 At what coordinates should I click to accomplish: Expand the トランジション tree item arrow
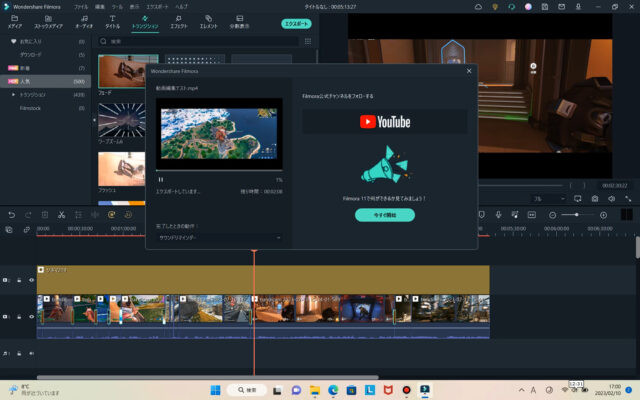pyautogui.click(x=13, y=95)
